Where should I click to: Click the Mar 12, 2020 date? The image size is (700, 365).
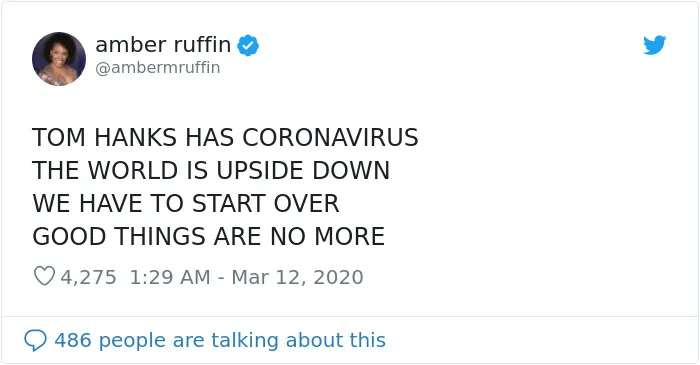coord(297,277)
